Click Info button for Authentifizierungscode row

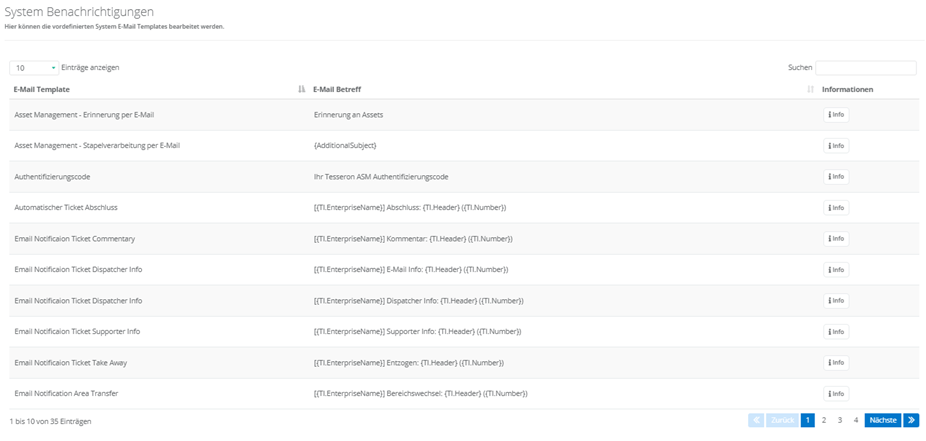(836, 177)
